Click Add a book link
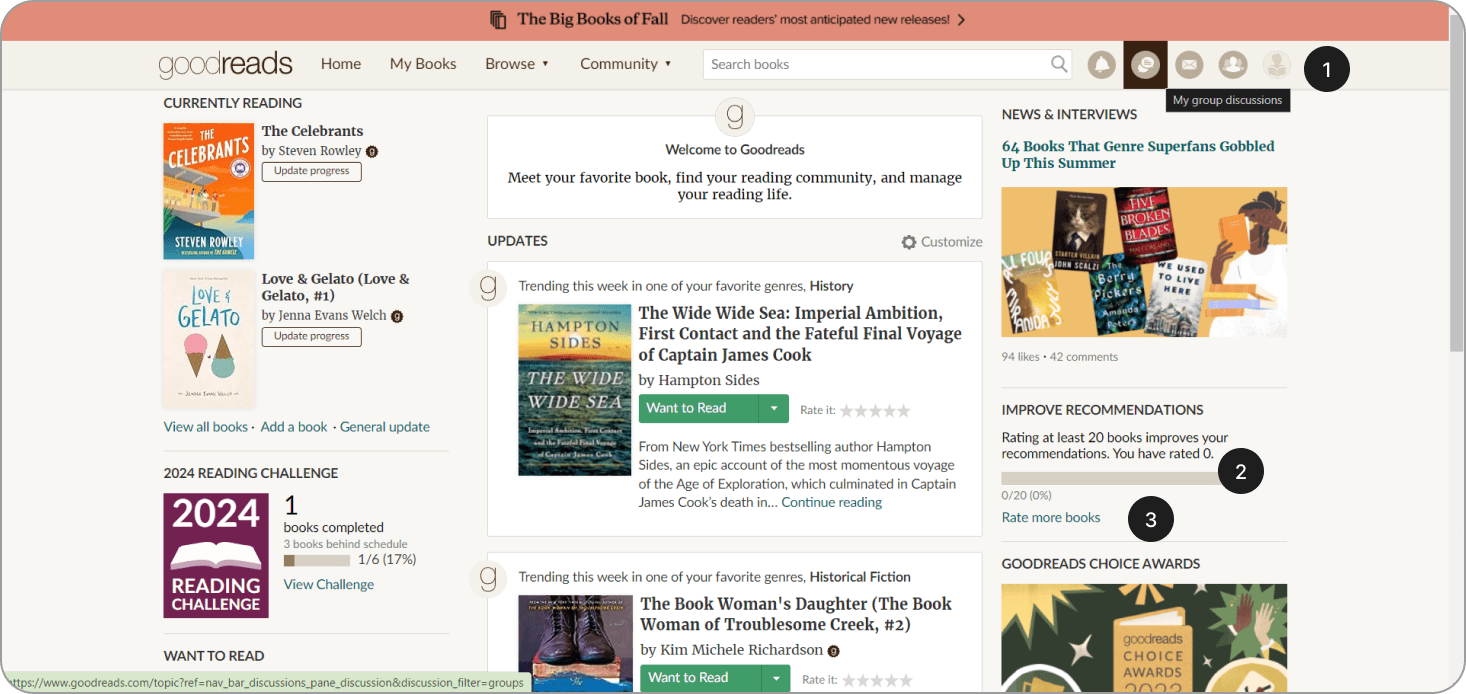This screenshot has height=694, width=1466. (x=294, y=427)
